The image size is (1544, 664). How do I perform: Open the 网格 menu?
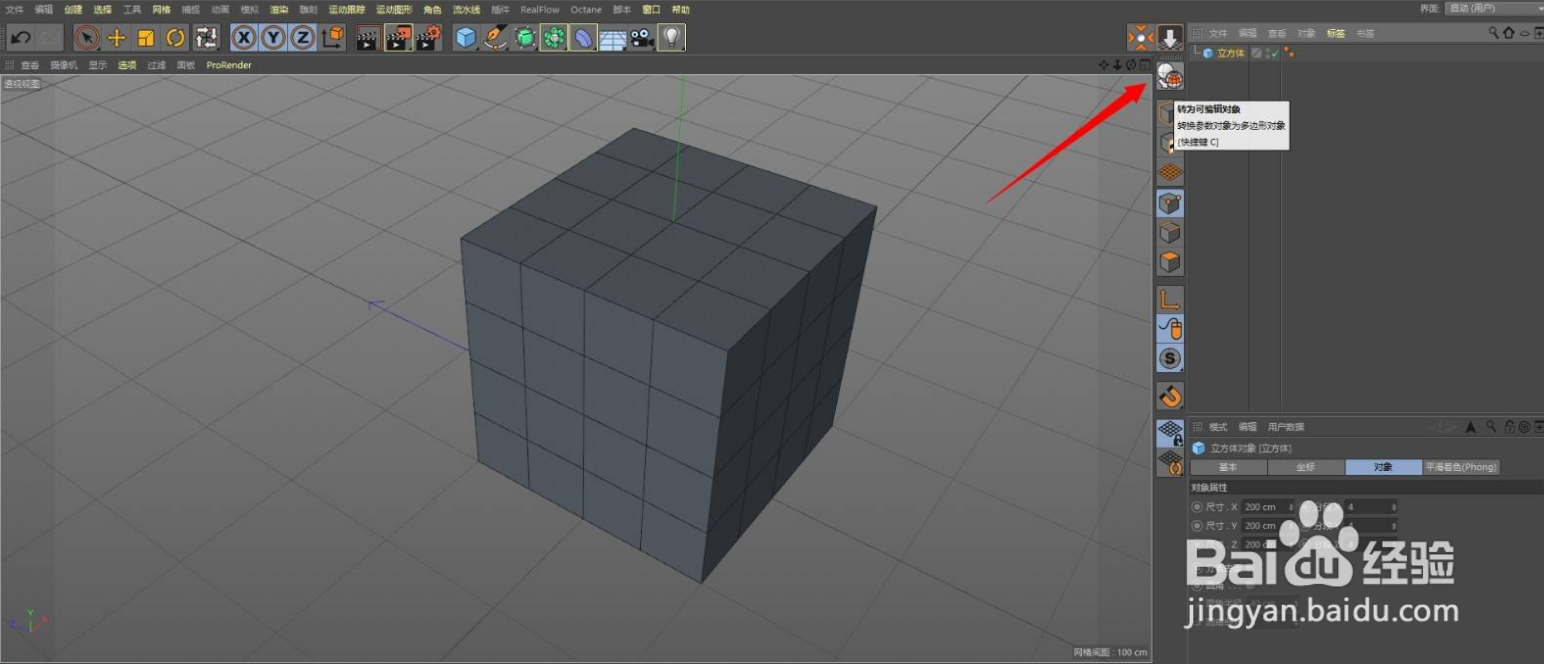[161, 9]
